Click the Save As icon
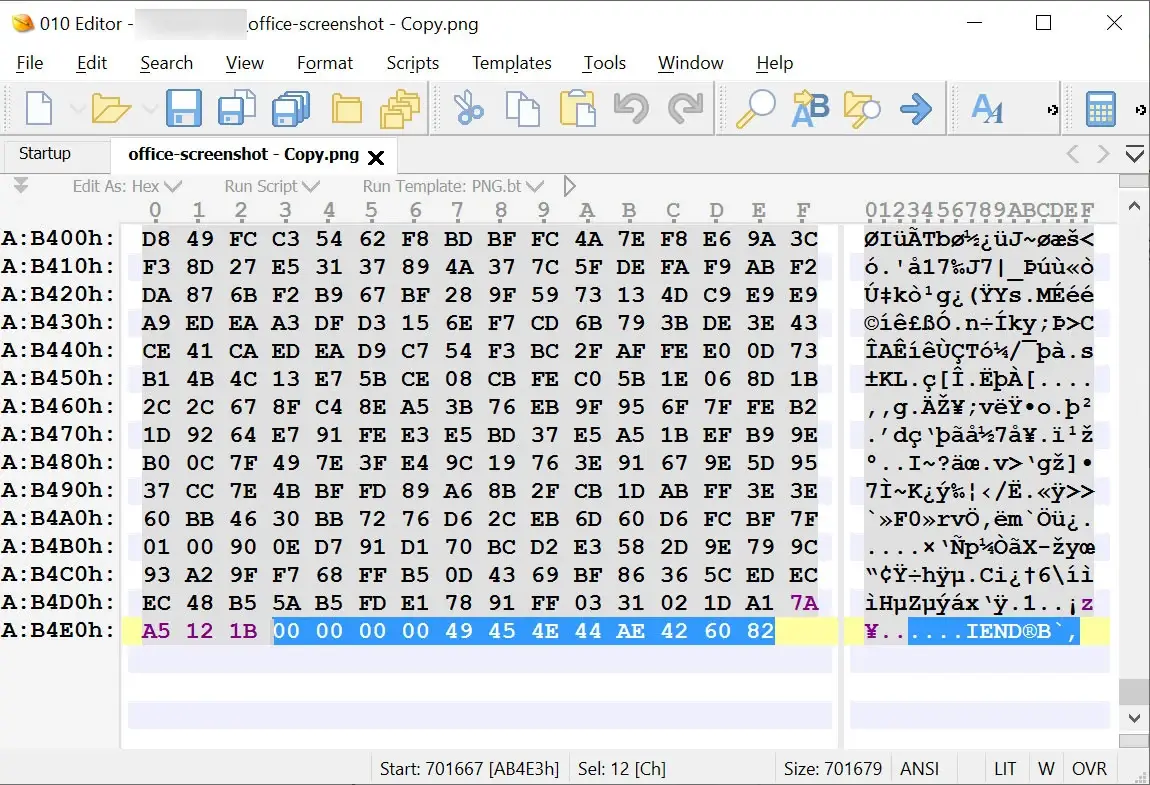Viewport: 1150px width, 785px height. pyautogui.click(x=236, y=109)
